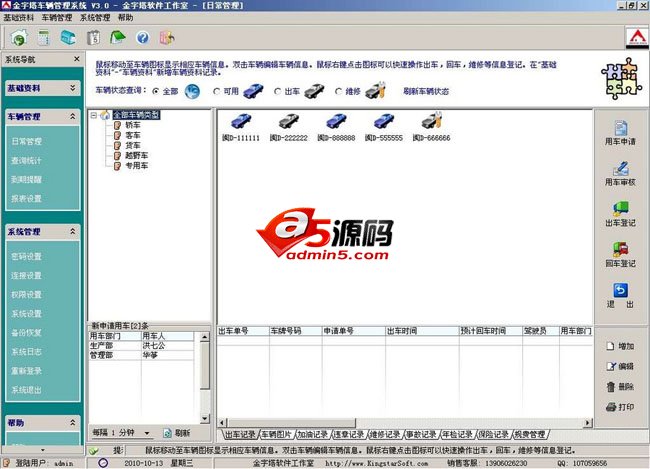
Task: Select vehicle 闽D-222222 car icon
Action: [x=289, y=121]
